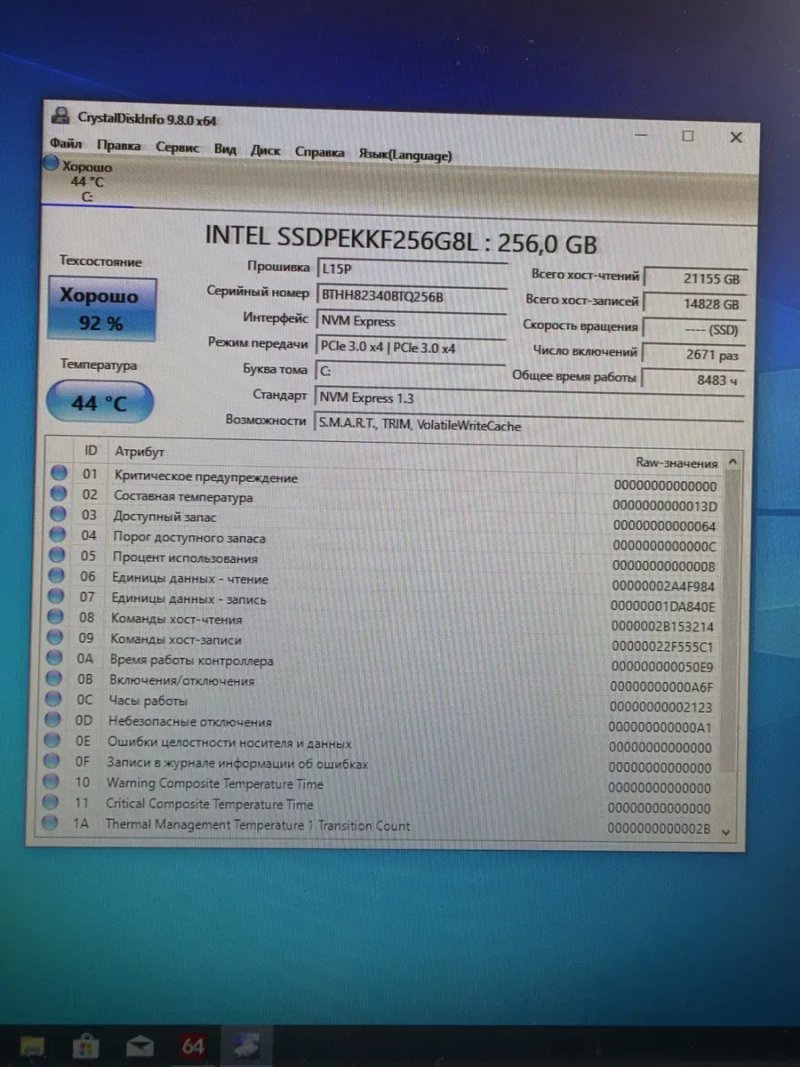
Task: Click status circle for attribute 02 Составная температура
Action: click(59, 493)
